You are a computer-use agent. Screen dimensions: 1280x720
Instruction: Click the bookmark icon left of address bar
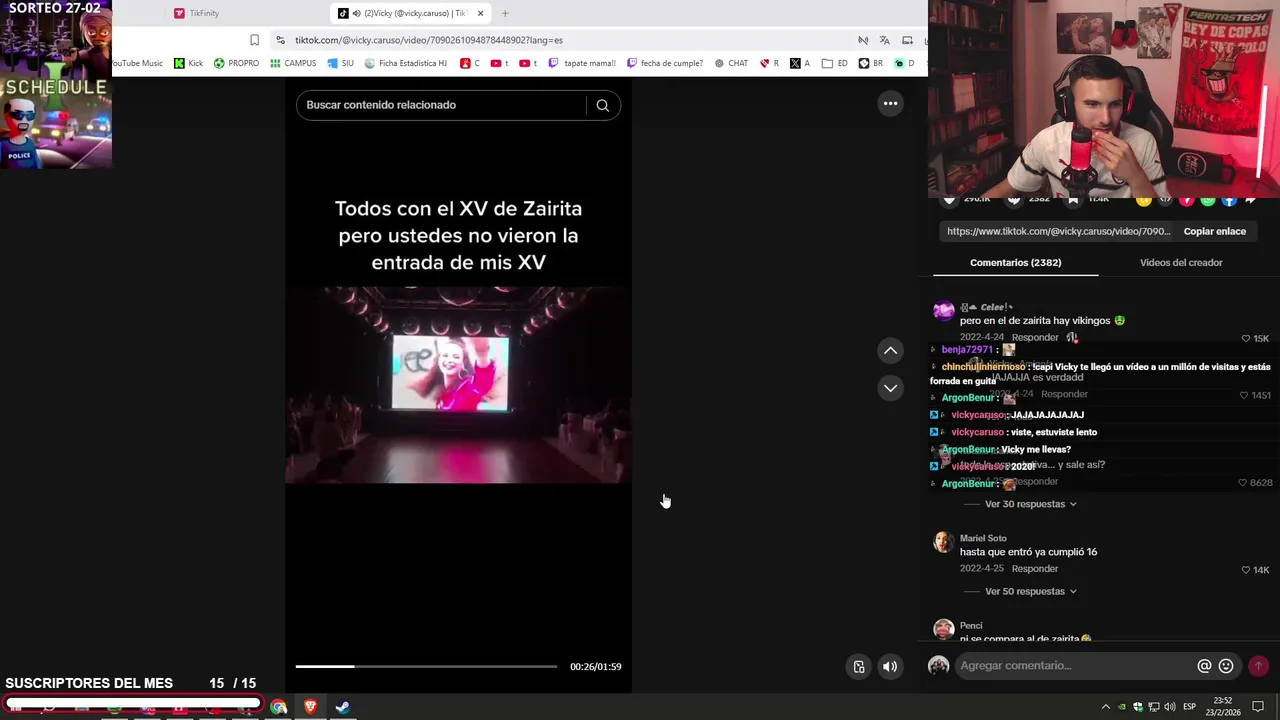coord(254,40)
